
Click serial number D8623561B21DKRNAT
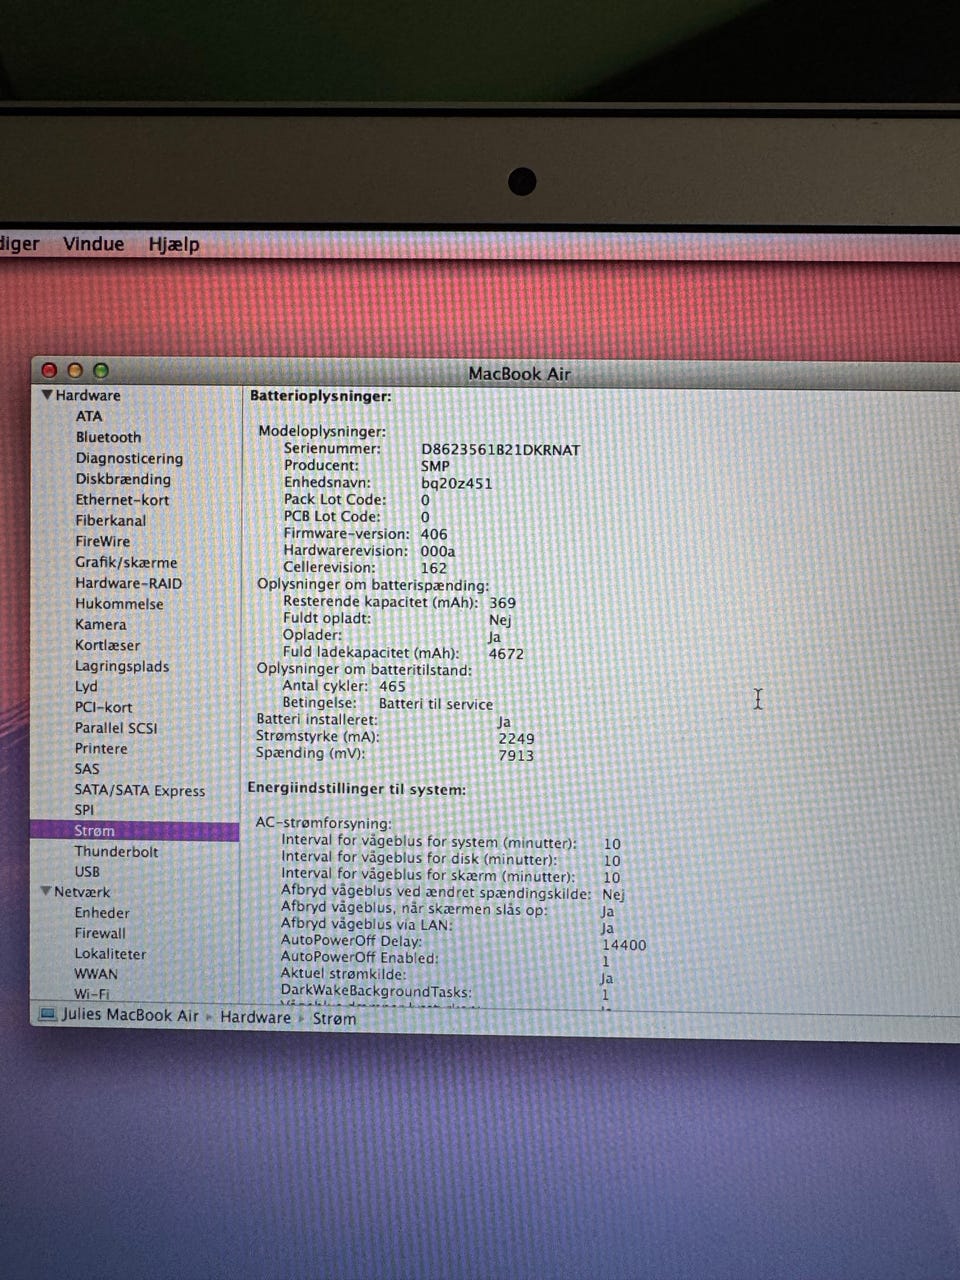pos(500,450)
